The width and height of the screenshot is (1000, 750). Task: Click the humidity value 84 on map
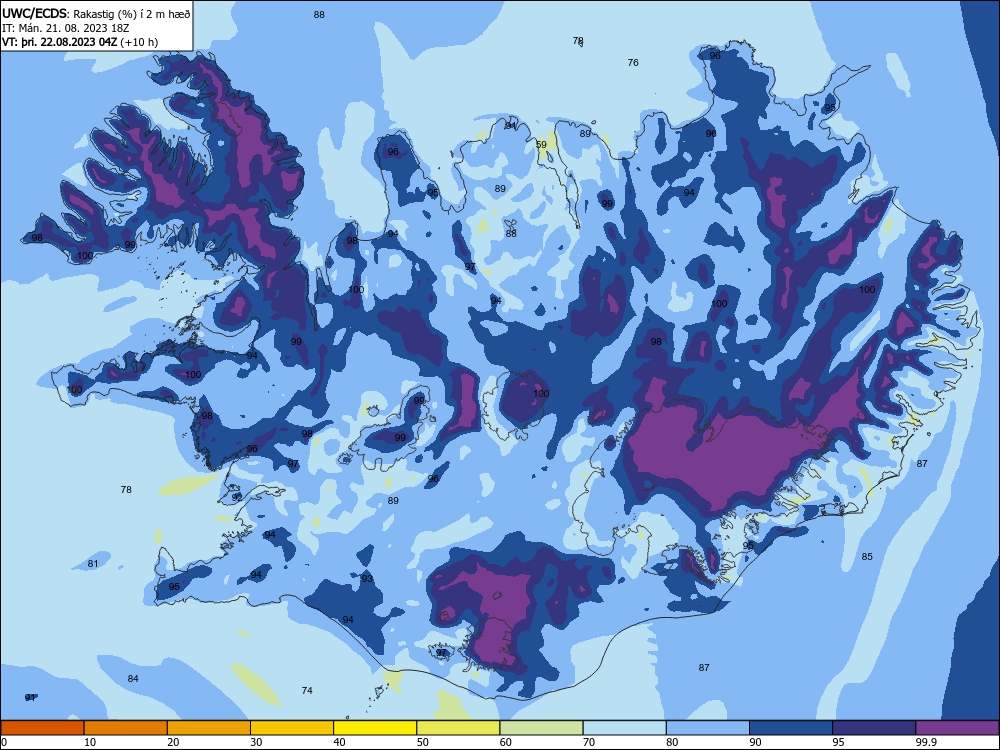pyautogui.click(x=133, y=679)
